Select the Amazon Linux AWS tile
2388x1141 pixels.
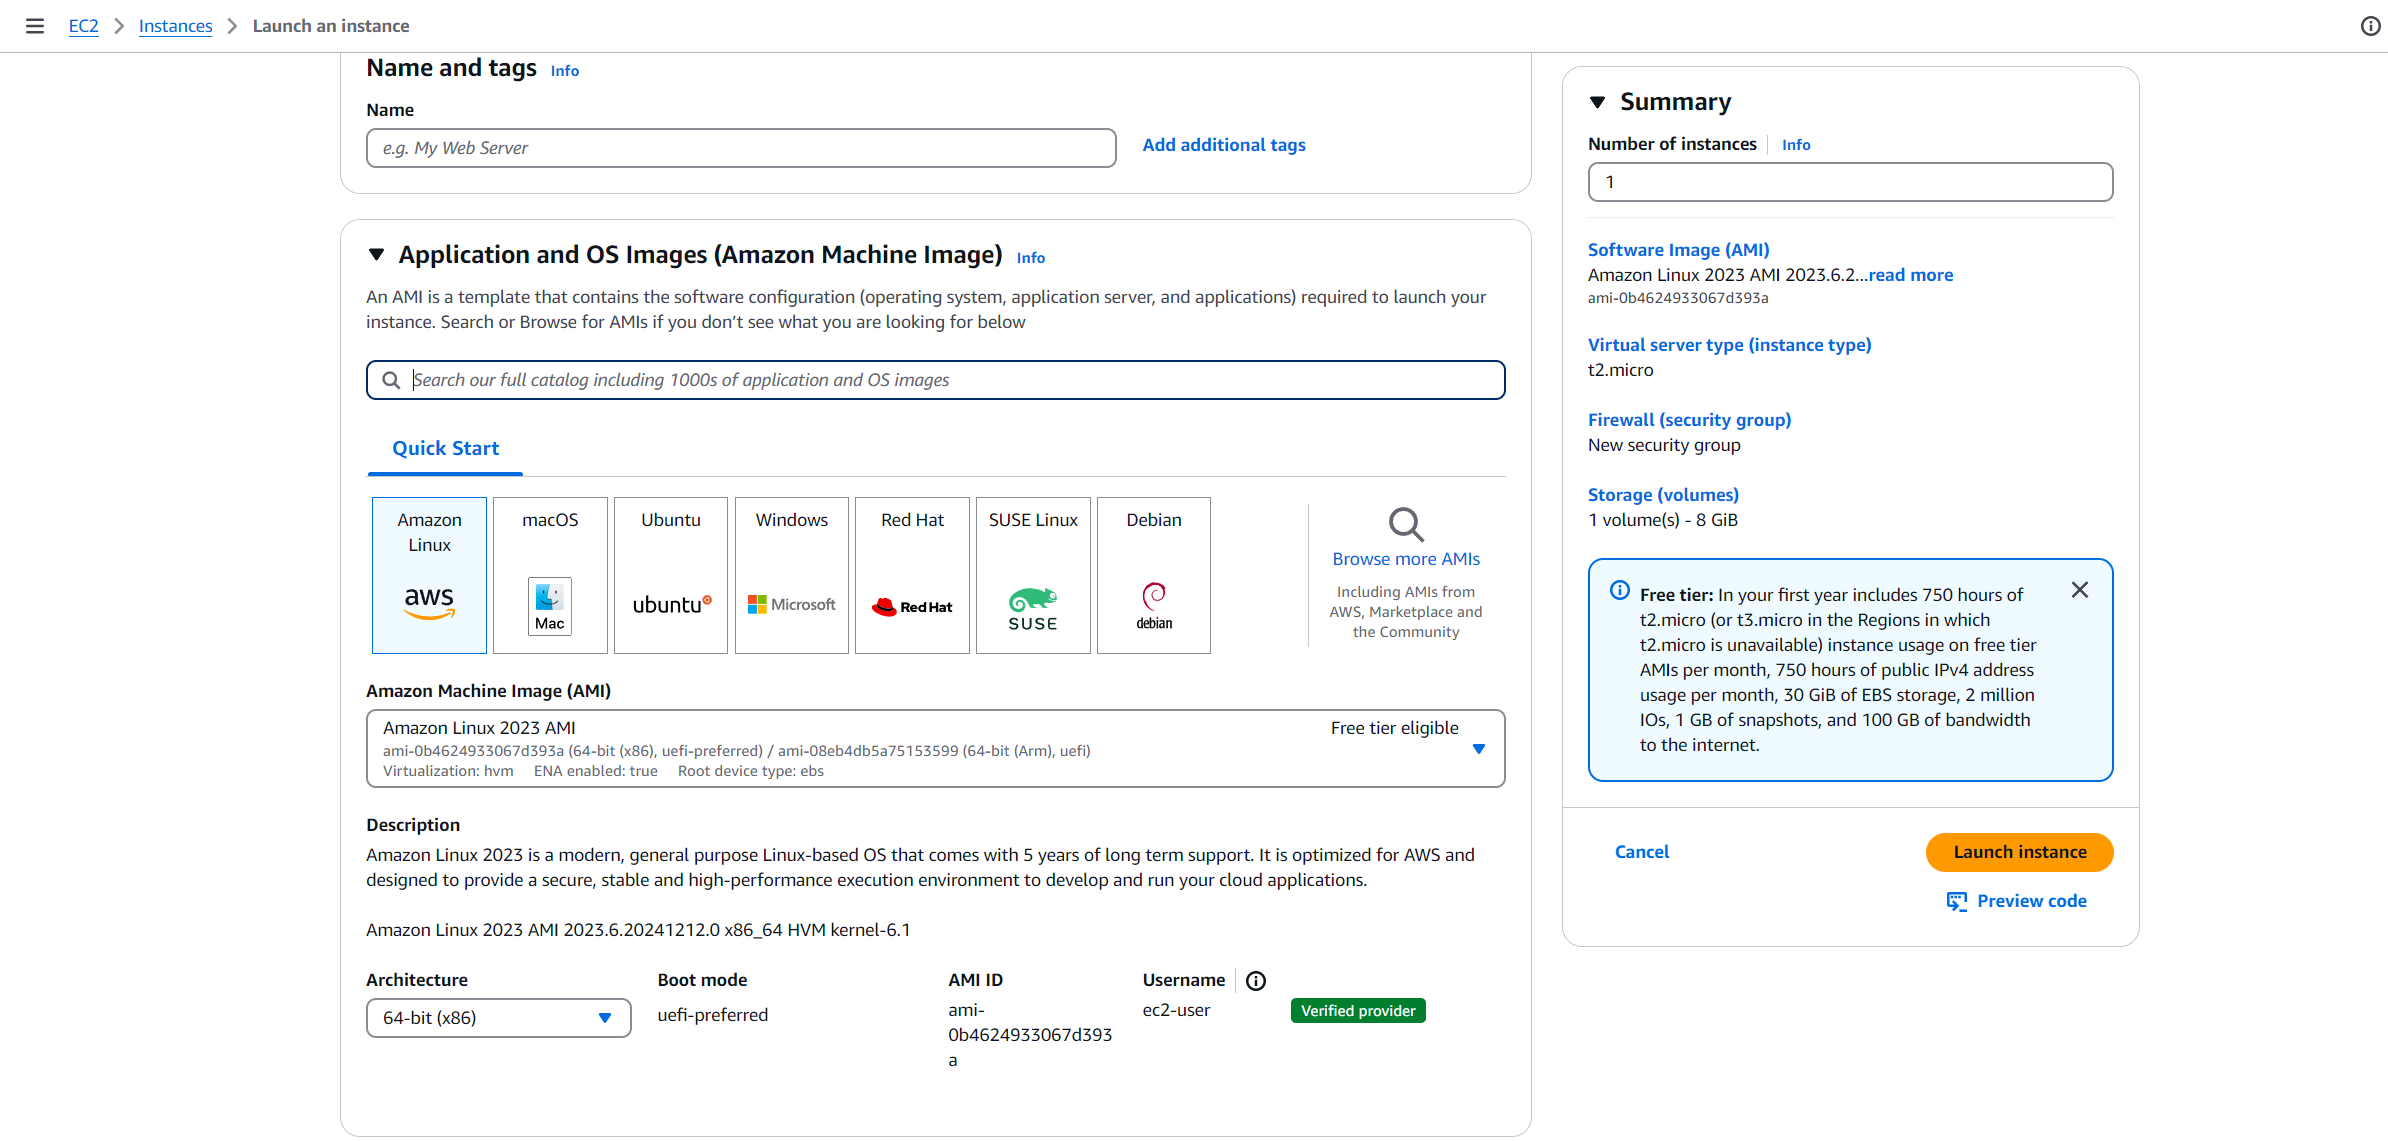click(429, 575)
